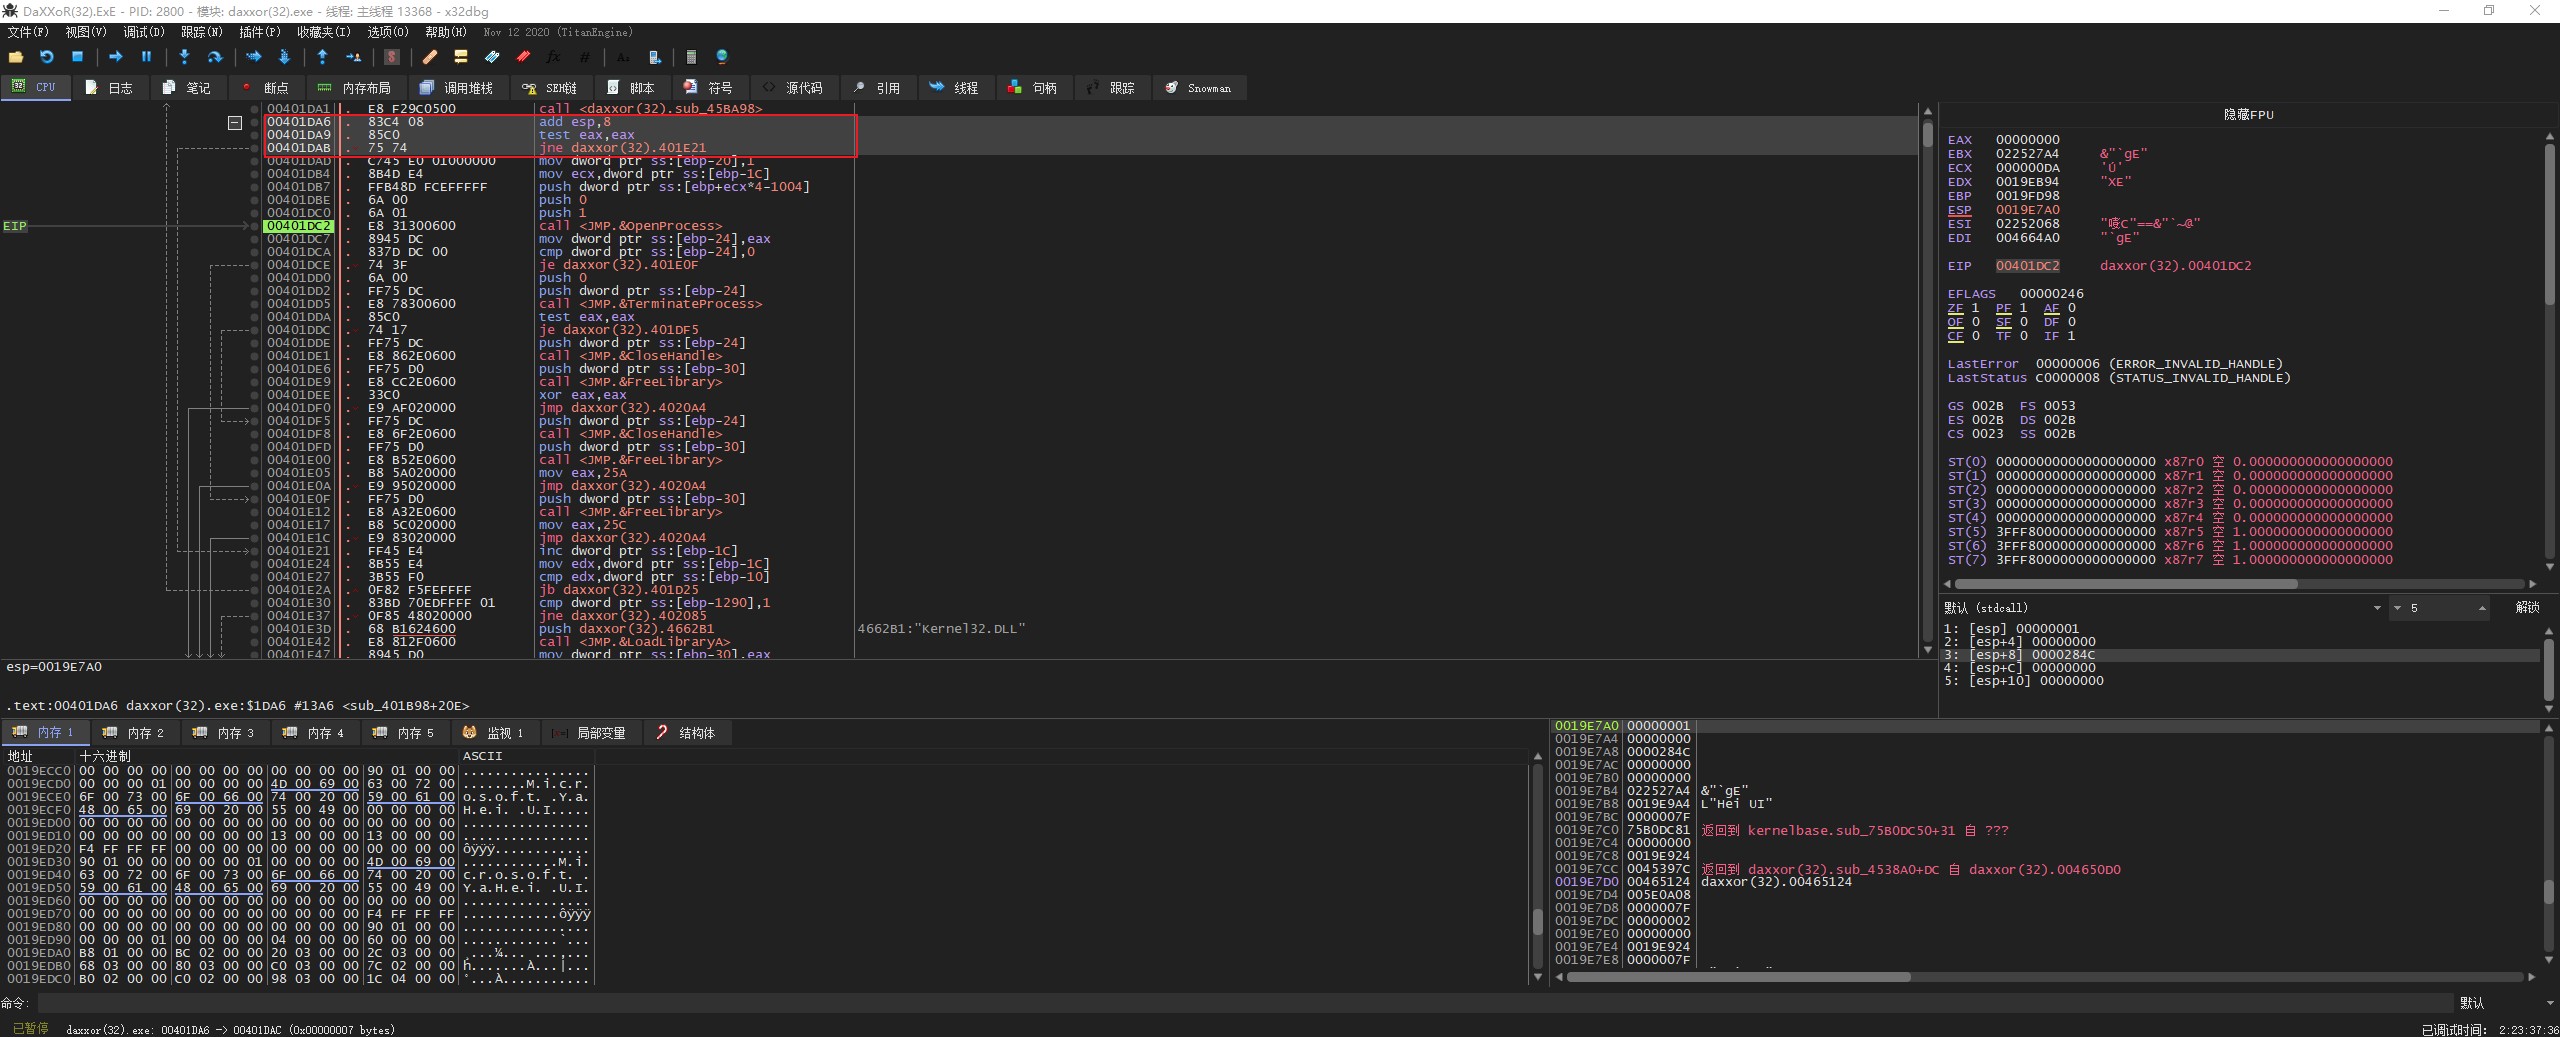Collapse the block at 00401DA6 with minus box
2560x1037 pixels.
tap(234, 123)
